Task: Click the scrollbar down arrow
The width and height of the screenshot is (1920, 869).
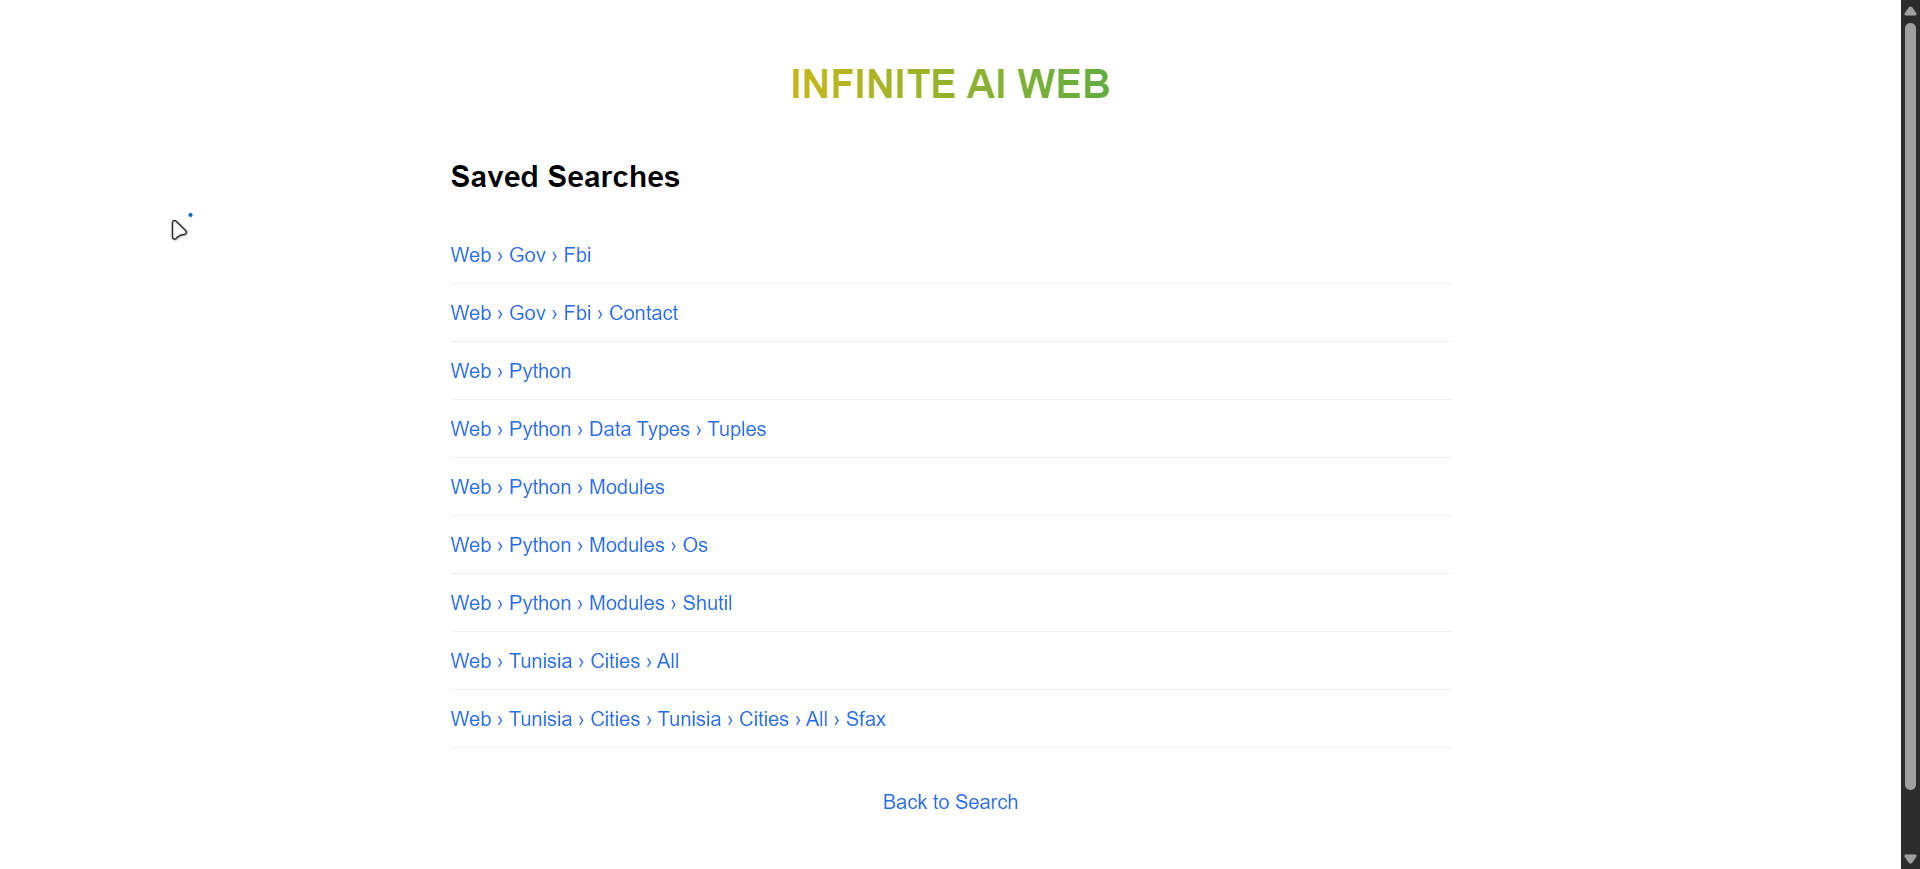Action: tap(1910, 859)
